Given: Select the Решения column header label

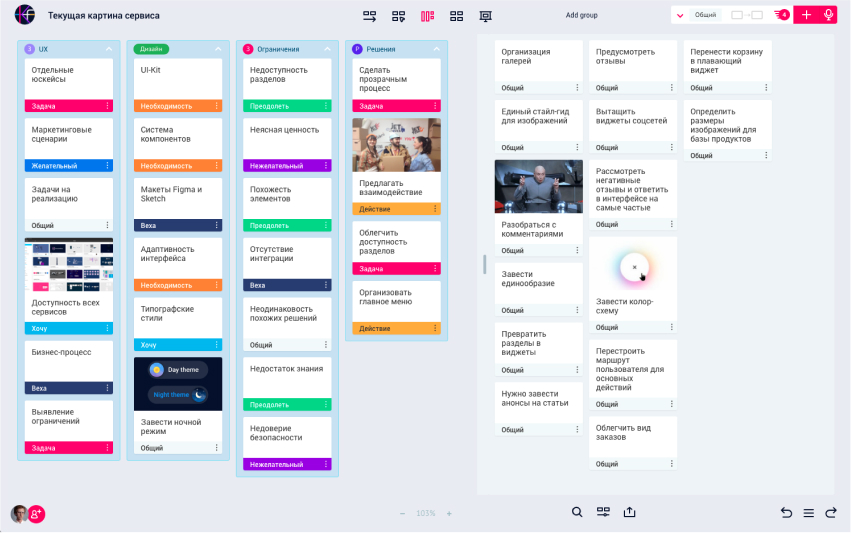Looking at the screenshot, I should pyautogui.click(x=380, y=49).
